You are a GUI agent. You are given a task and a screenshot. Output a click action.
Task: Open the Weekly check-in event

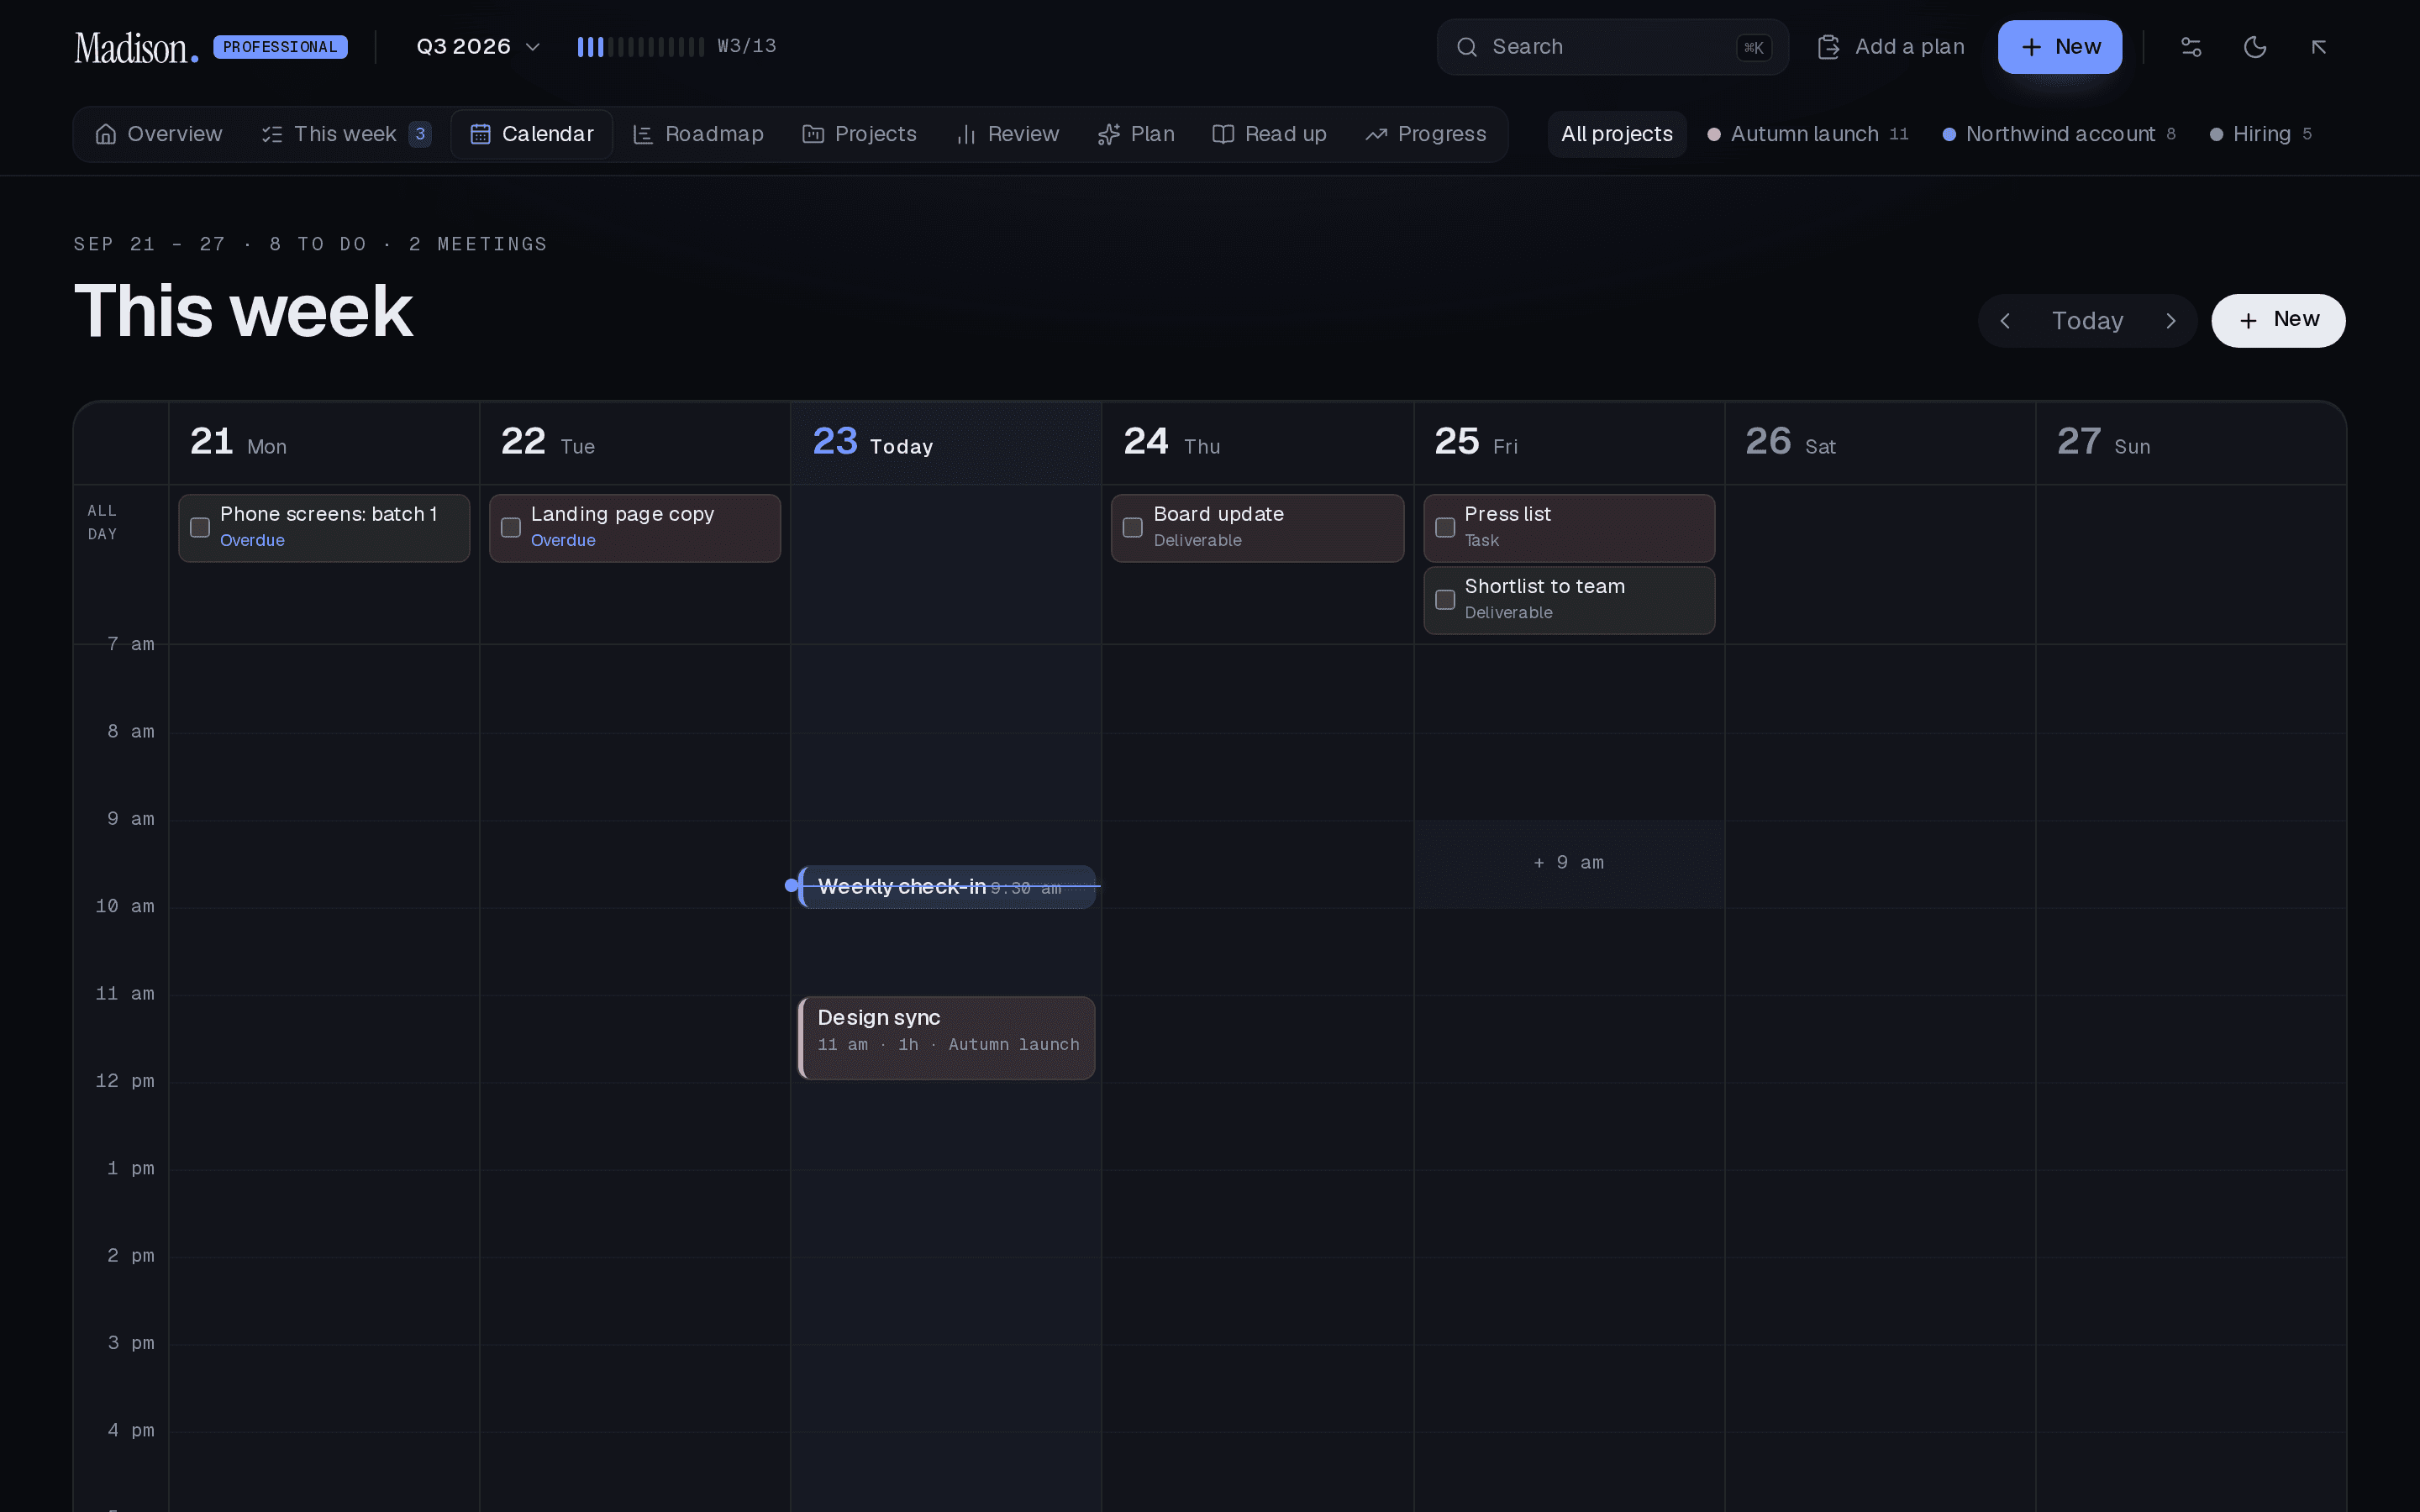(x=946, y=887)
